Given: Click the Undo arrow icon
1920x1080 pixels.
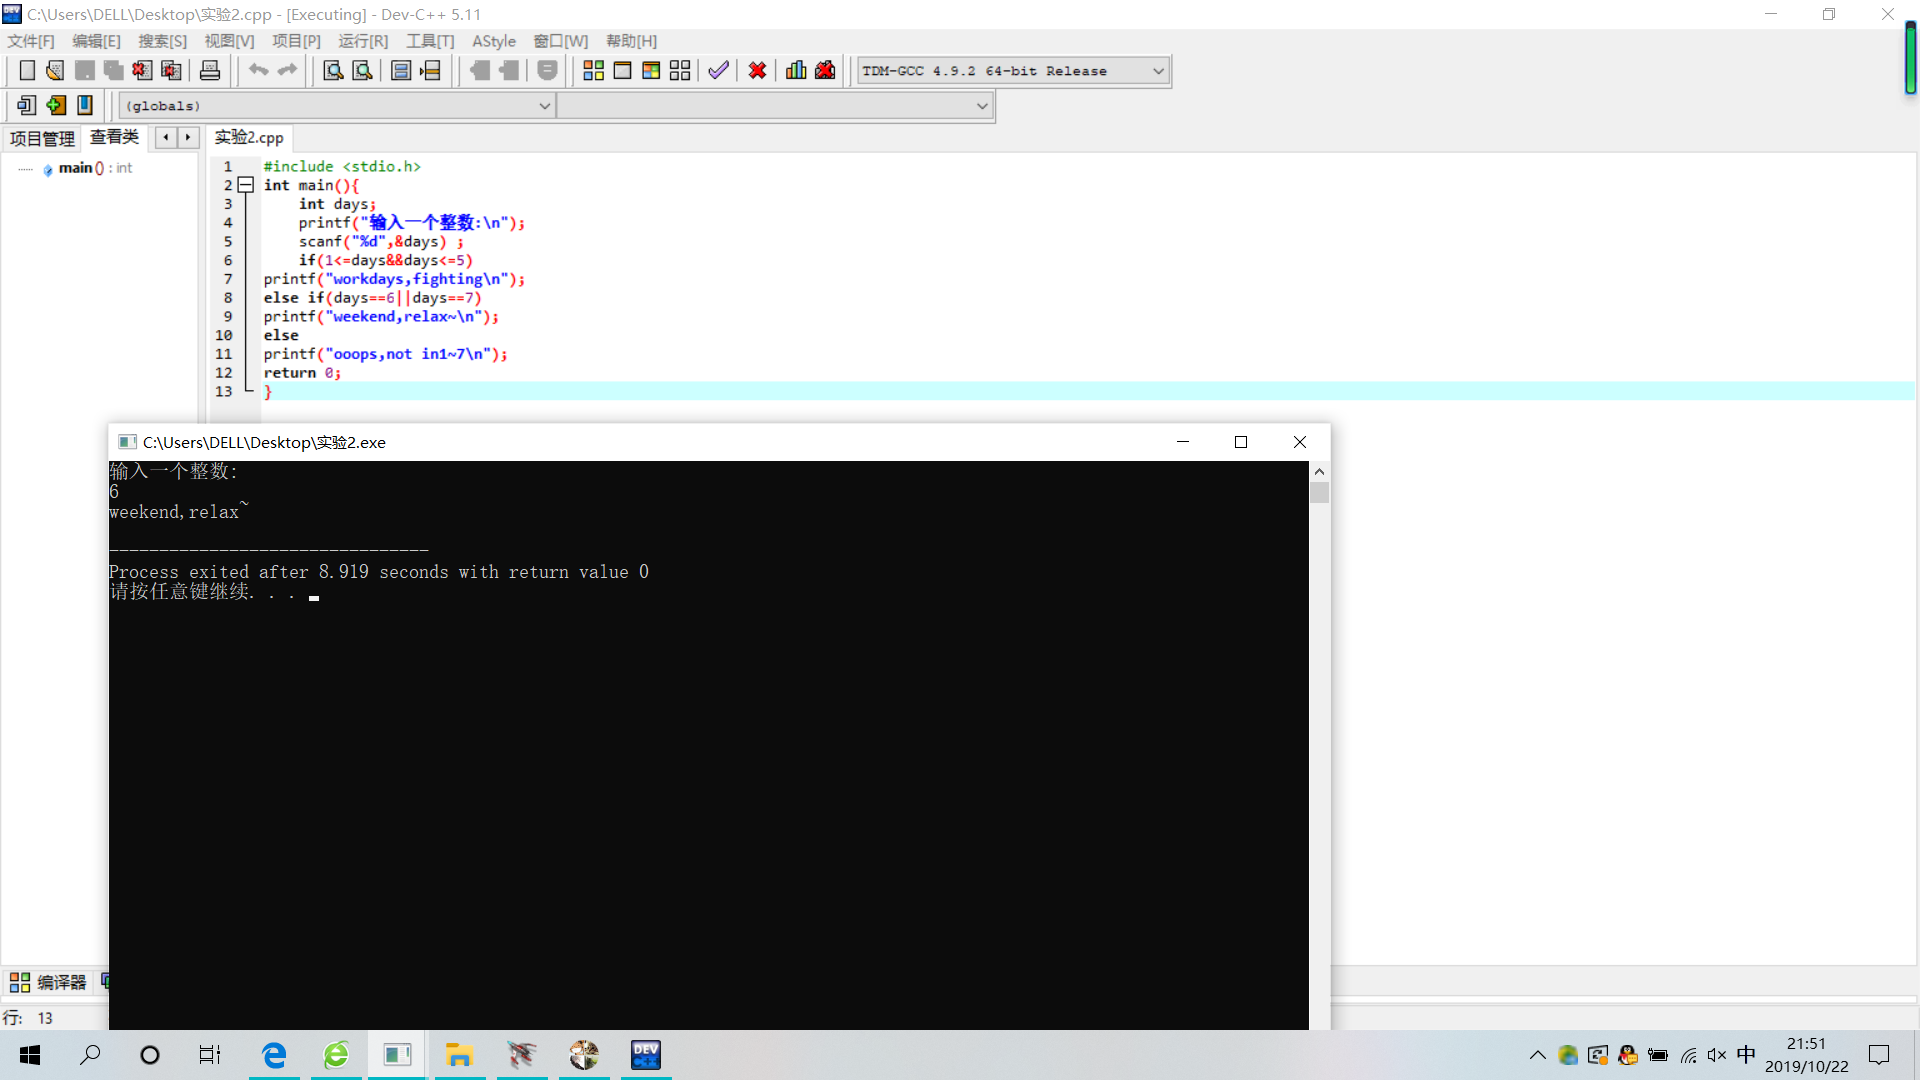Looking at the screenshot, I should [258, 71].
